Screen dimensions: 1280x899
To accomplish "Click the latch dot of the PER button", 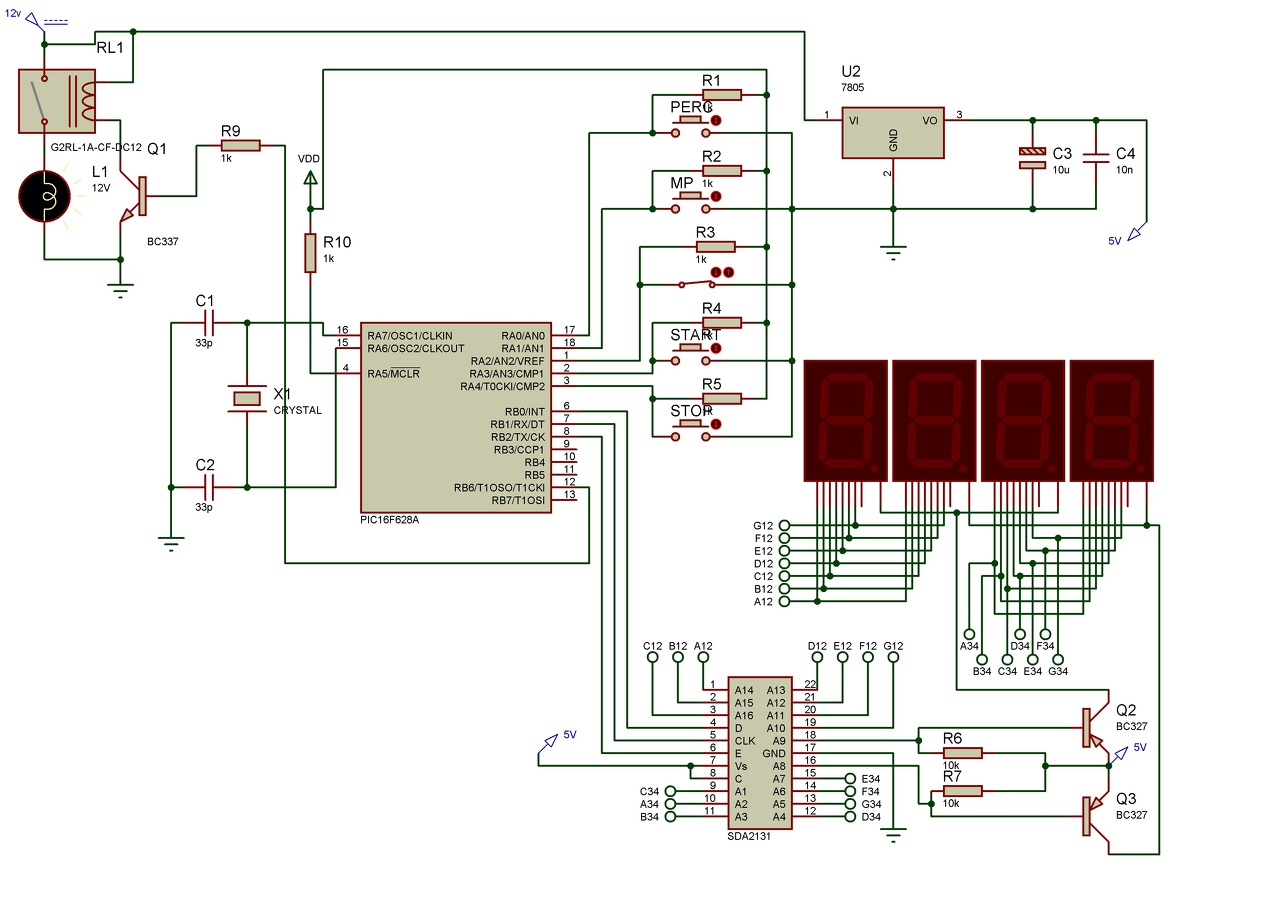I will coord(715,120).
